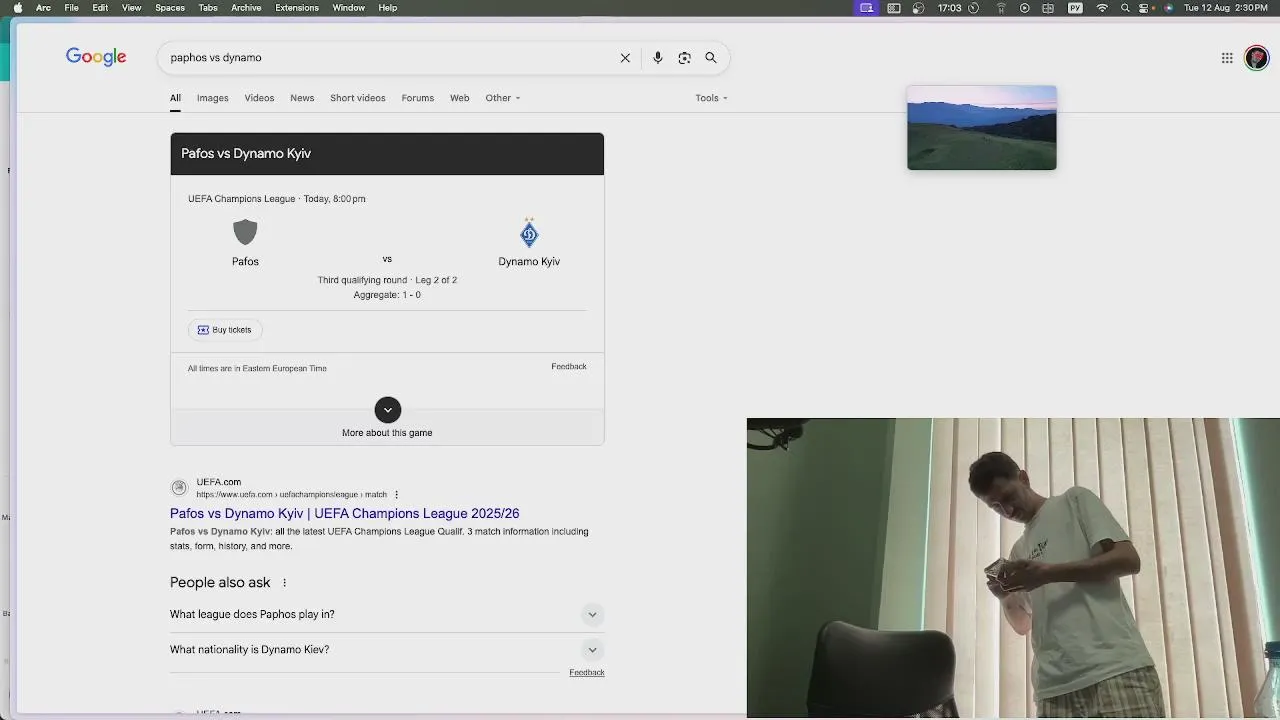Open Spotlight search in the menu bar

coord(1125,8)
